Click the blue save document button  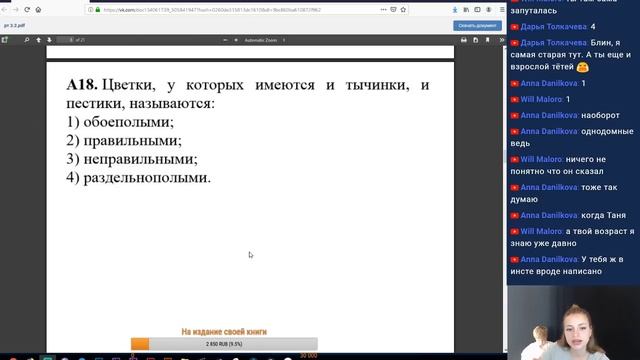click(x=477, y=26)
